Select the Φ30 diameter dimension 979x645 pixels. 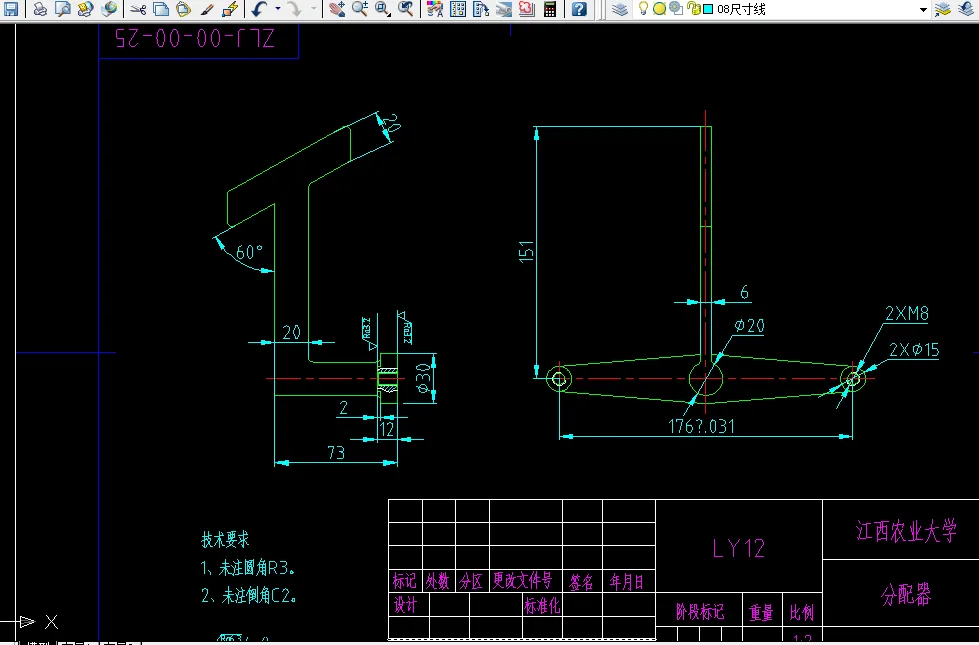[x=423, y=378]
